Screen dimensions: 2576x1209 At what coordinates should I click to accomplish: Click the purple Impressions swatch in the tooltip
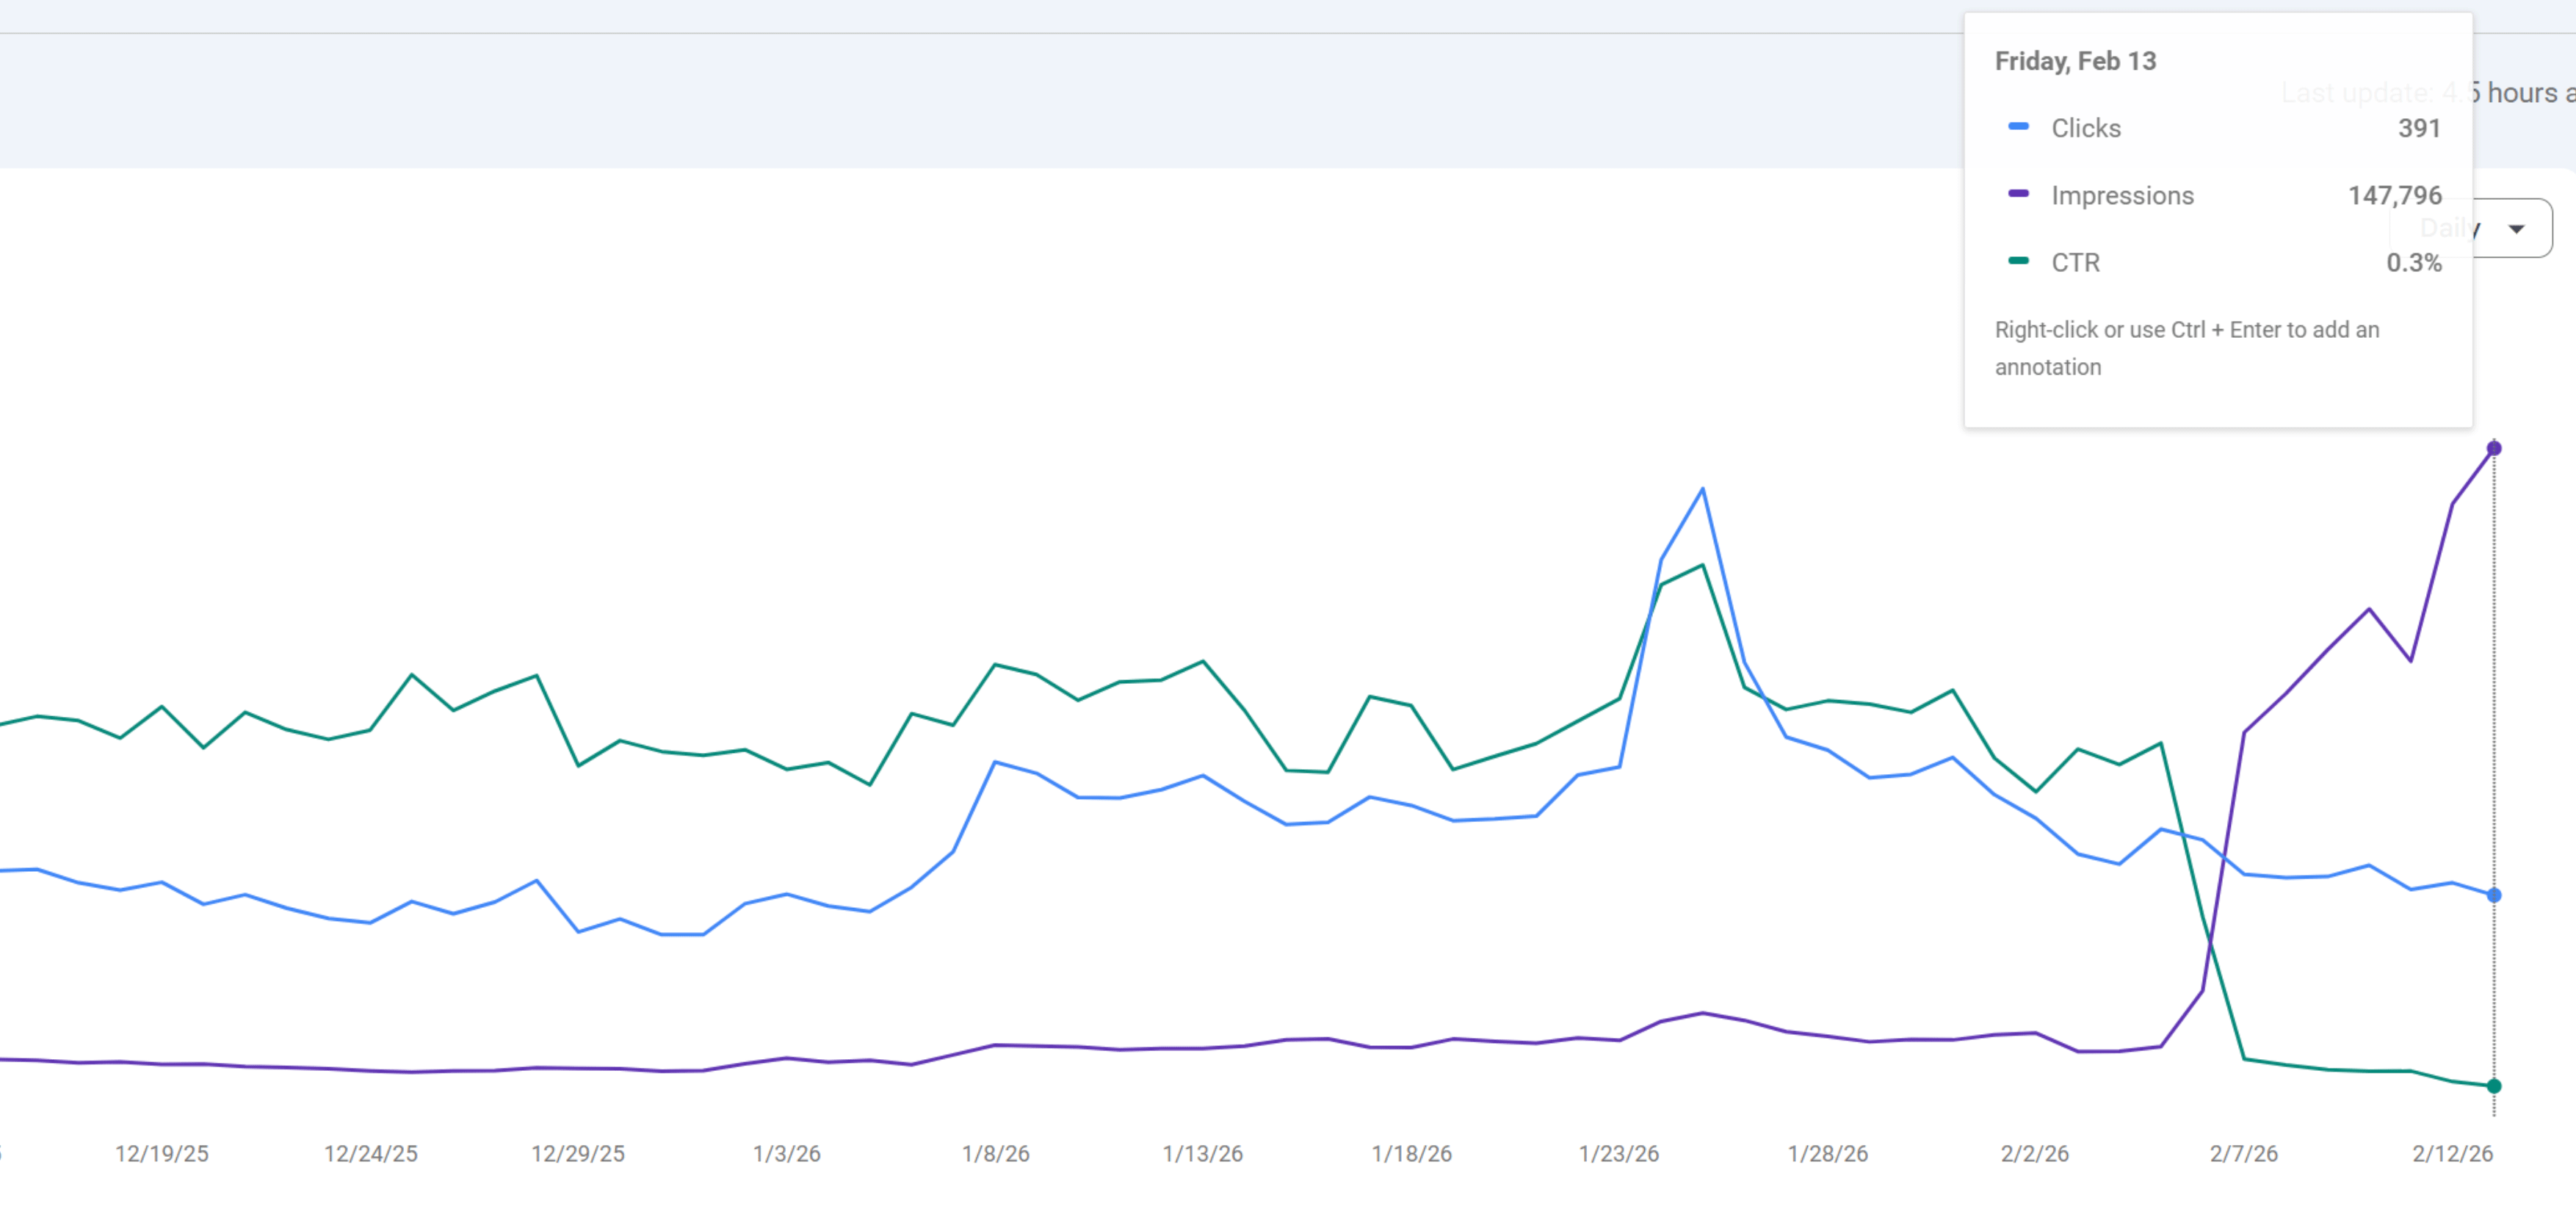click(x=2018, y=194)
